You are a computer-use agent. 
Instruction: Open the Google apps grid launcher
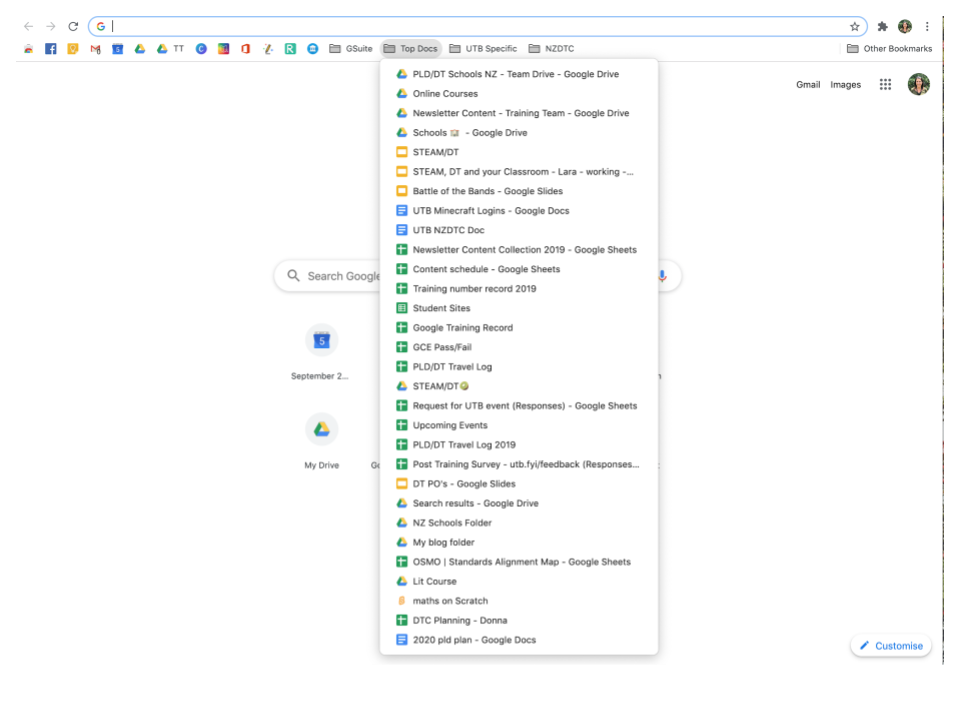(x=885, y=84)
